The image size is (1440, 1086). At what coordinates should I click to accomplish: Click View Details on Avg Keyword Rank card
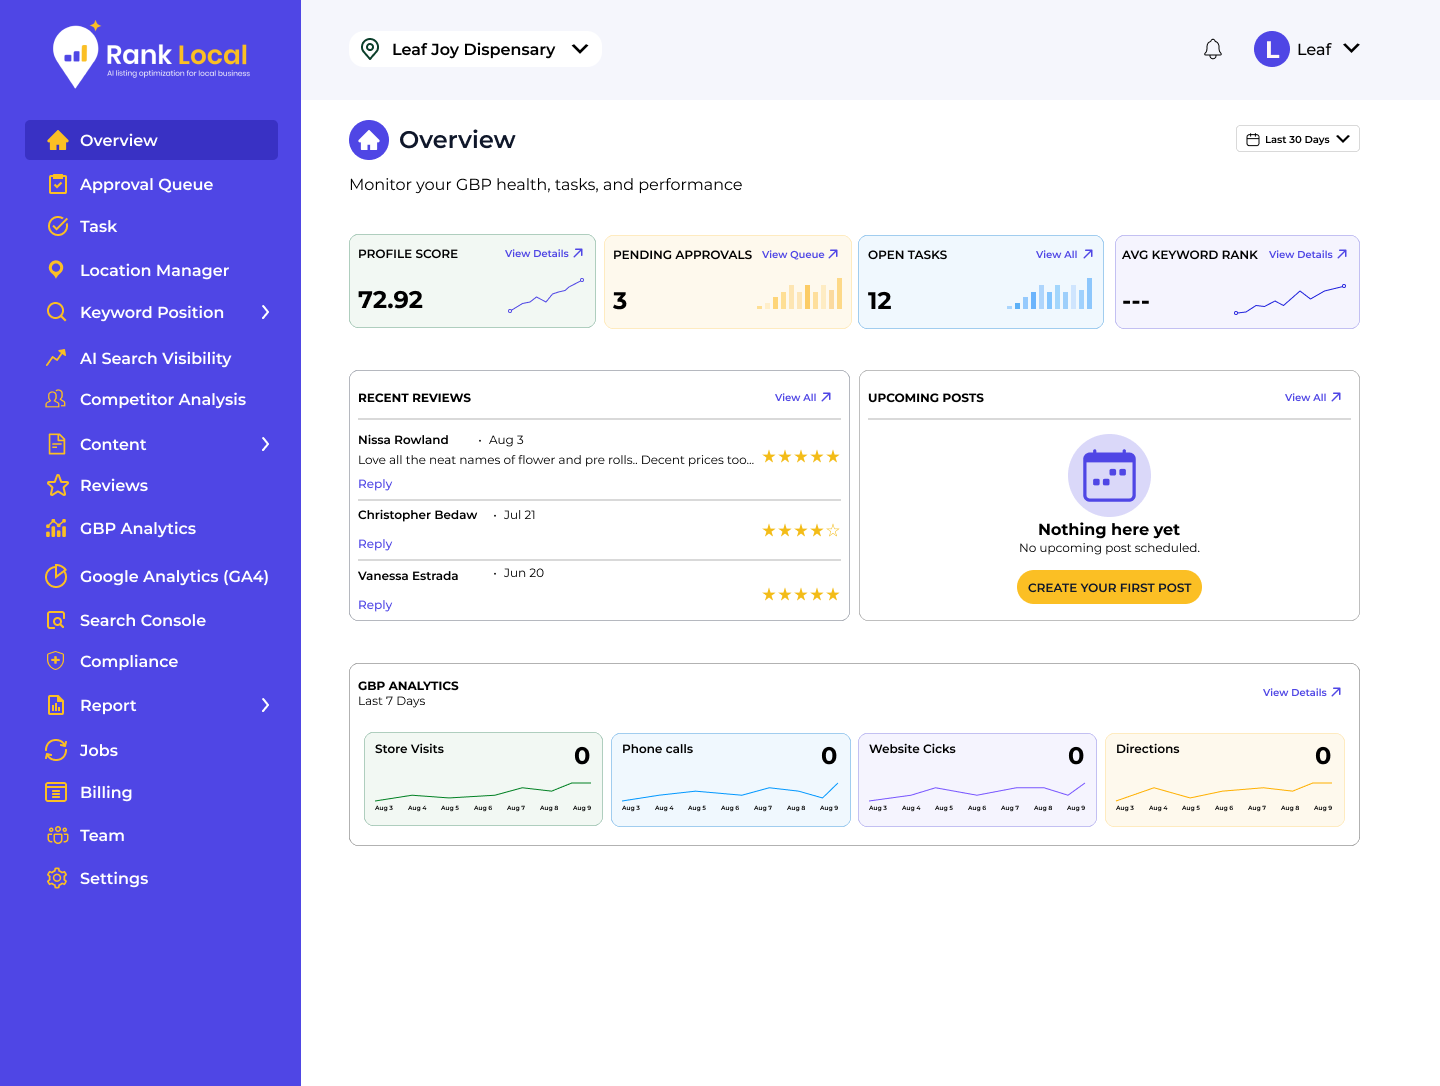(1308, 255)
